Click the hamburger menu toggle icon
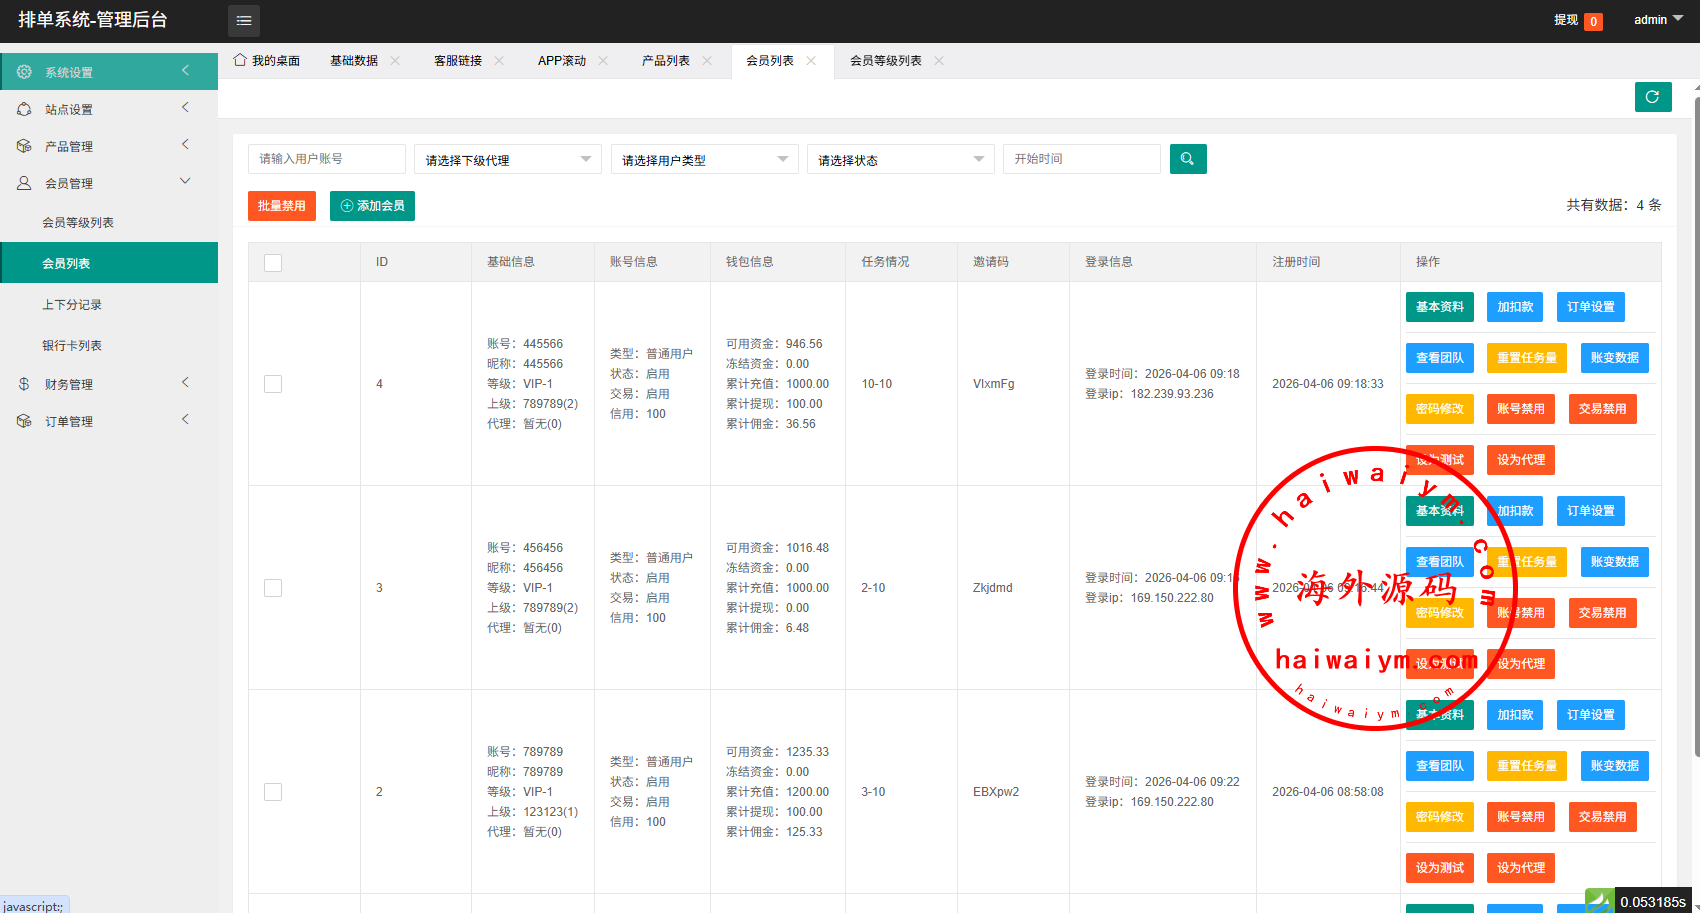Image resolution: width=1700 pixels, height=913 pixels. 244,20
